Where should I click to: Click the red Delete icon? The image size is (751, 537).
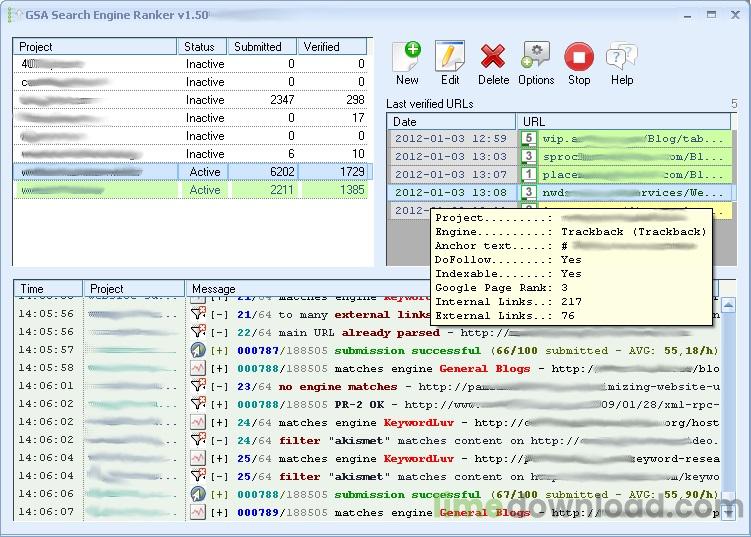(x=493, y=57)
